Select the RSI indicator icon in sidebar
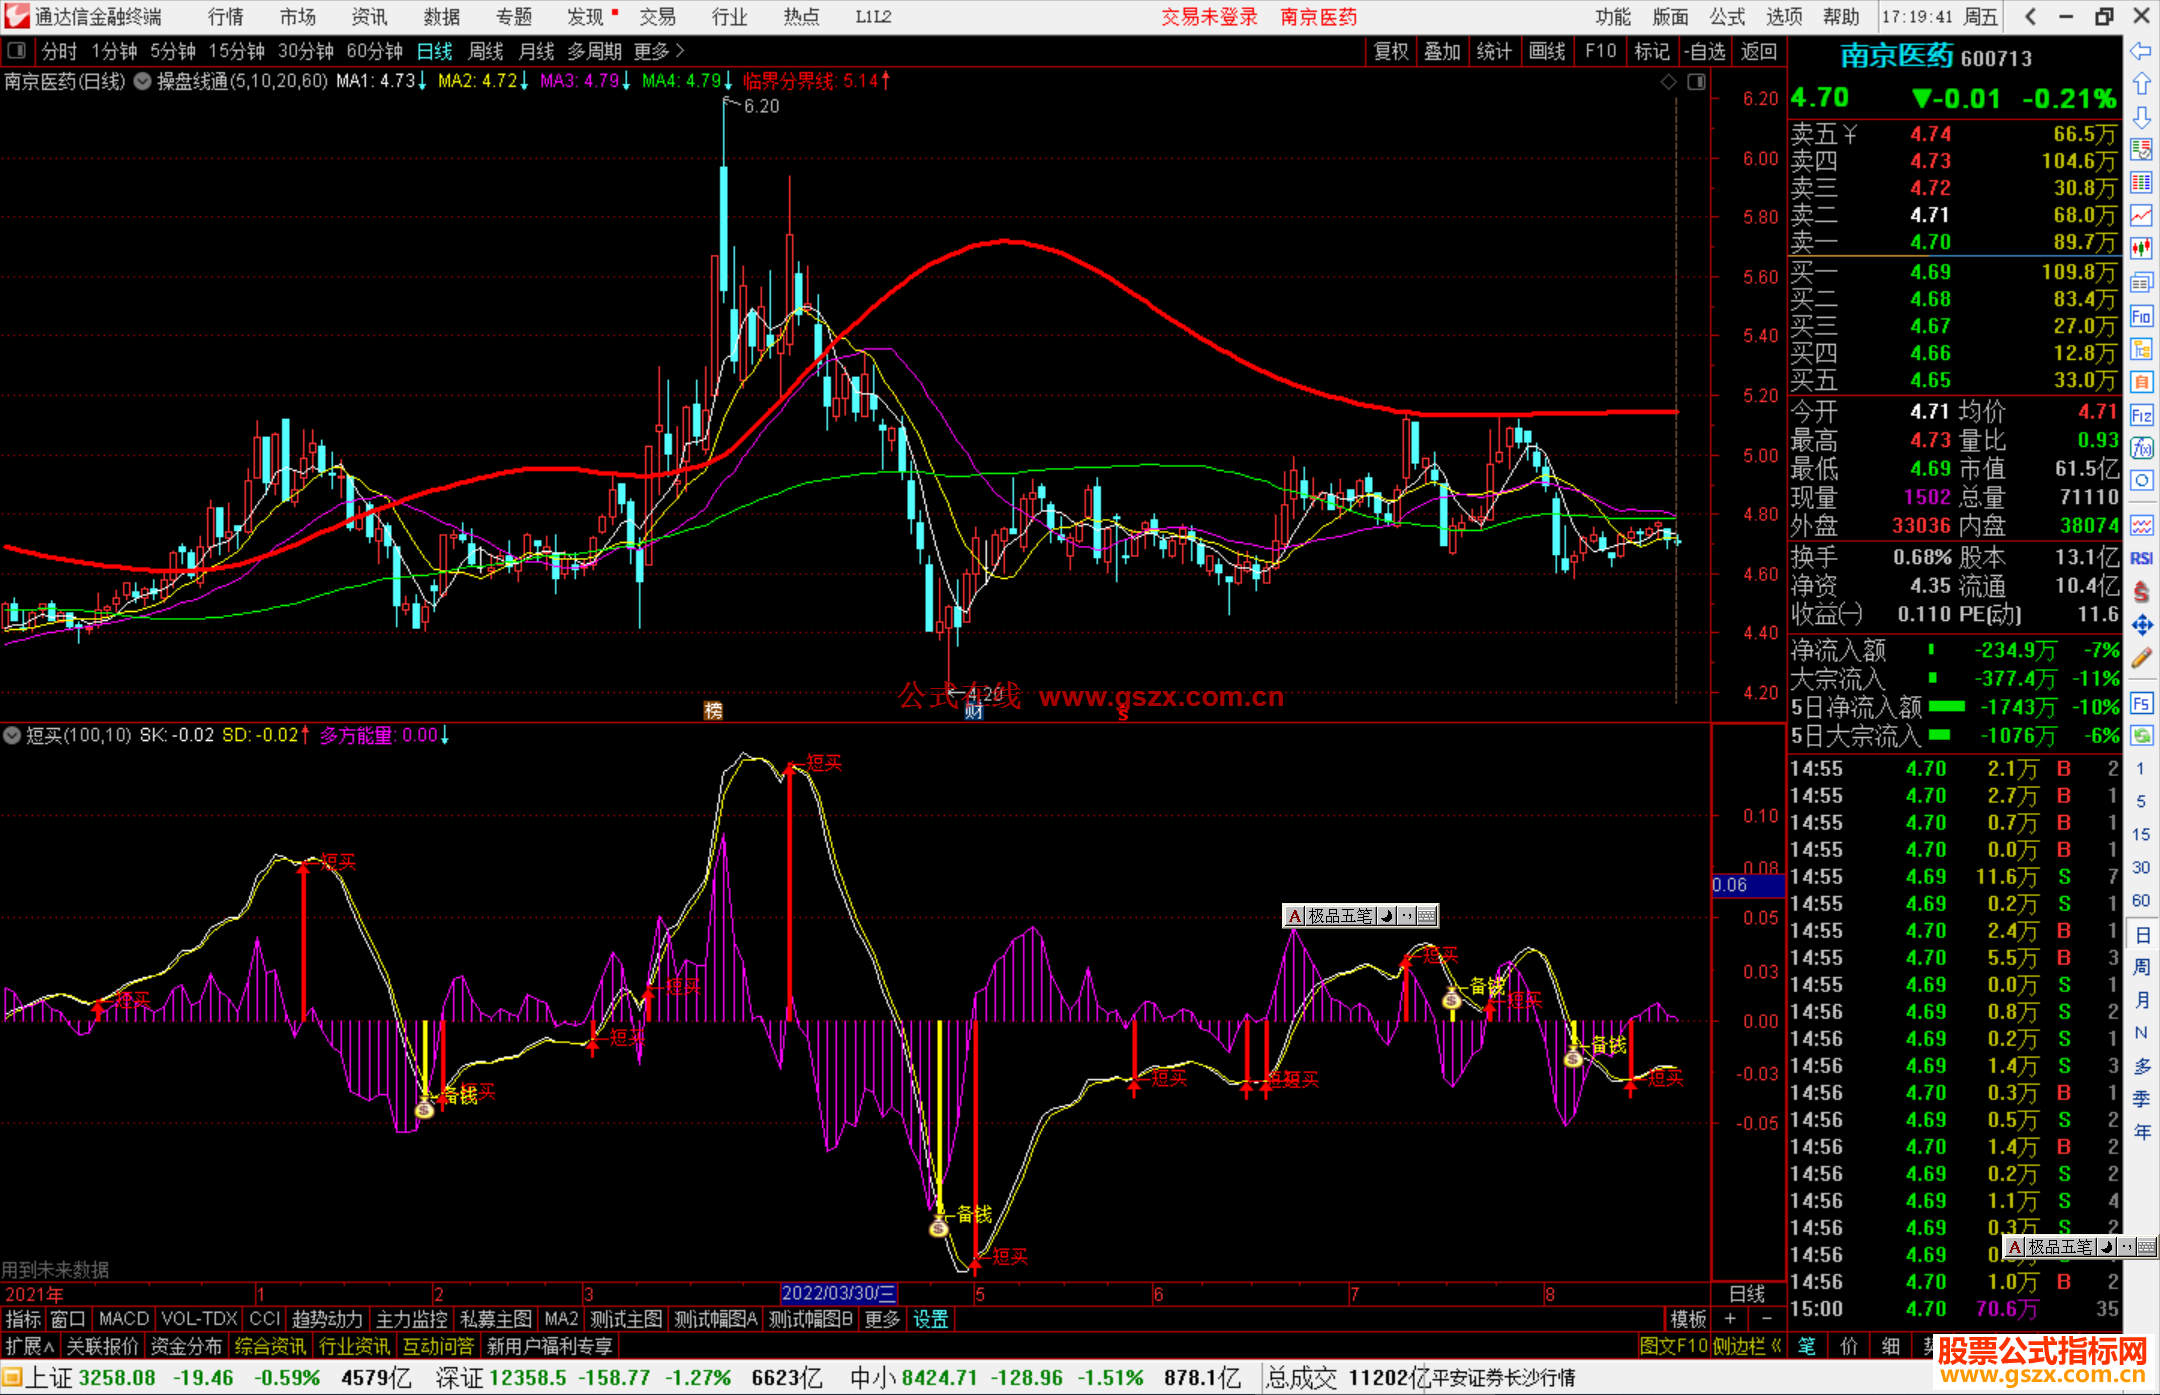The height and width of the screenshot is (1395, 2160). 2141,558
